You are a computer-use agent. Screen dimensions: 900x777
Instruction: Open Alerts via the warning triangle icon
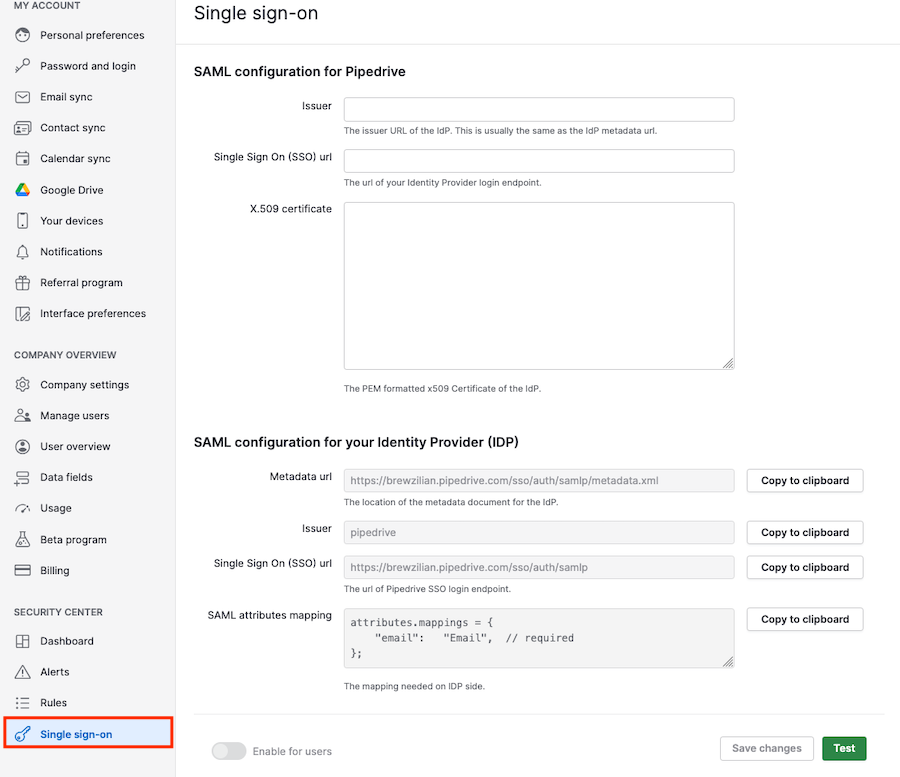(x=22, y=671)
